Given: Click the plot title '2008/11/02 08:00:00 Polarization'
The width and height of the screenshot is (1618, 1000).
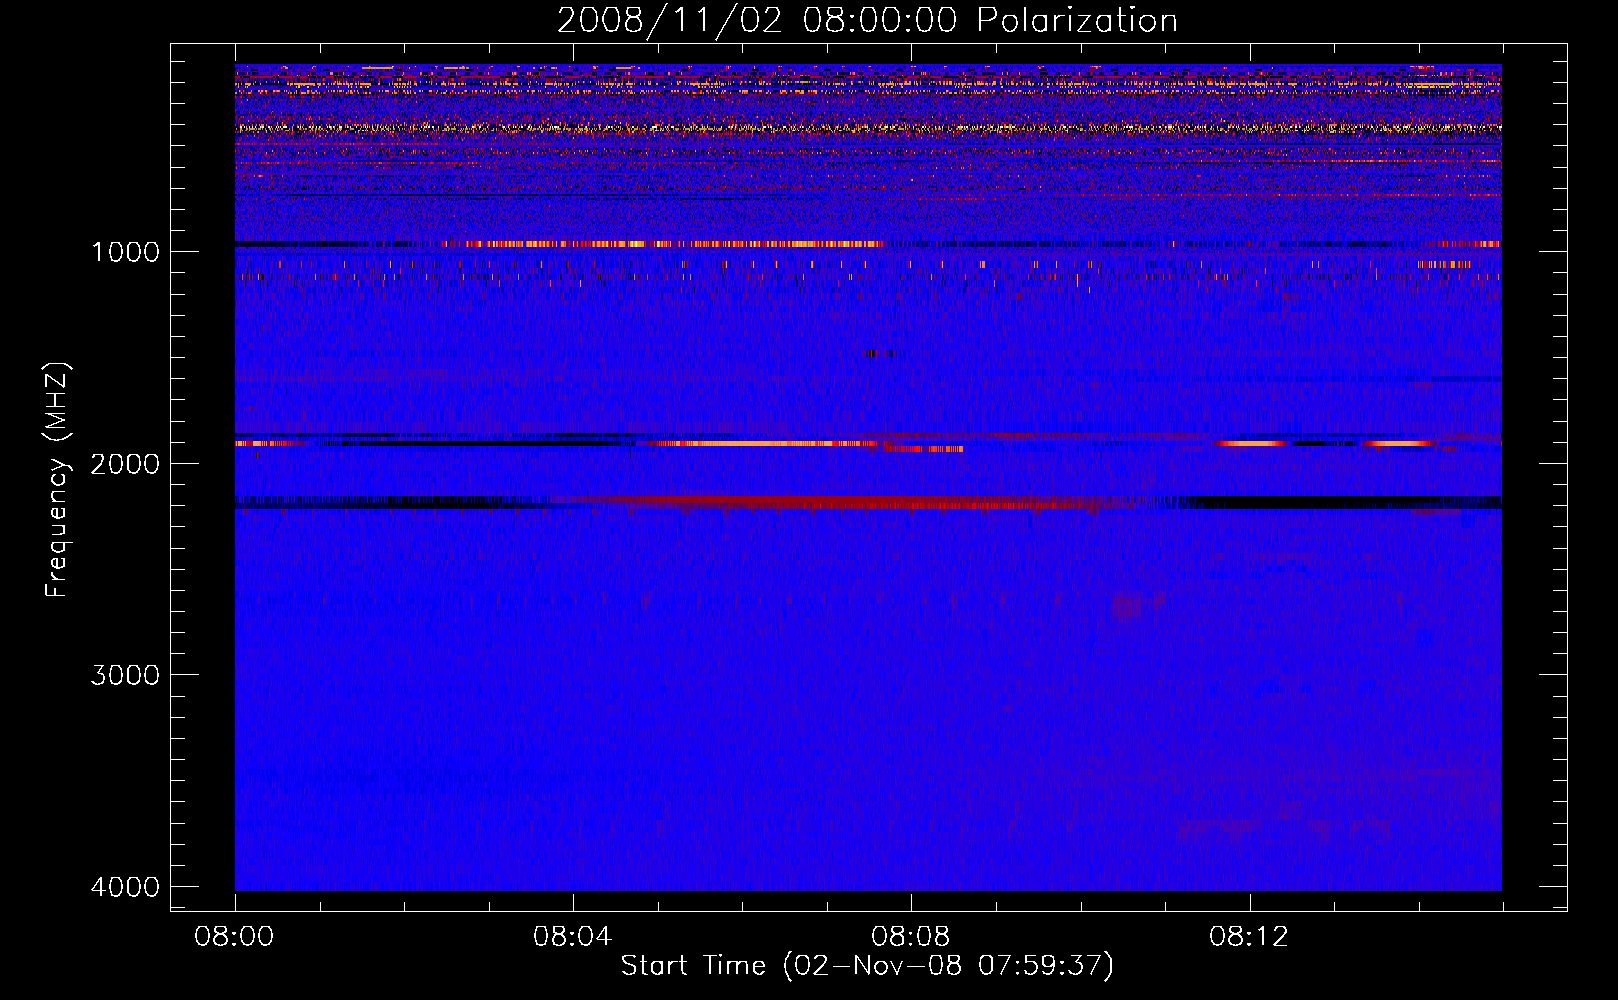Looking at the screenshot, I should 867,21.
